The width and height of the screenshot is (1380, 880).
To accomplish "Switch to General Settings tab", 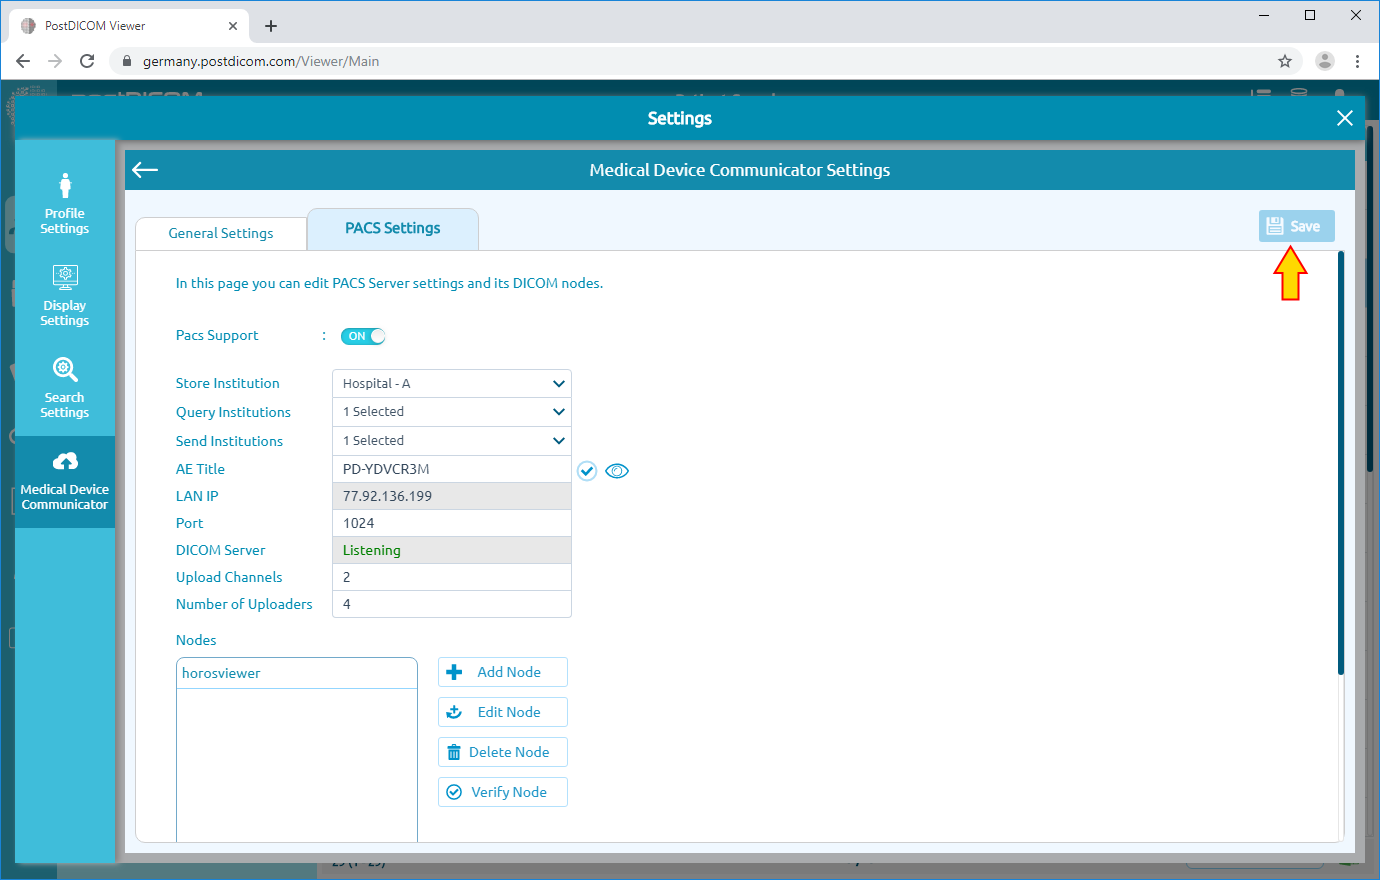I will (x=221, y=233).
